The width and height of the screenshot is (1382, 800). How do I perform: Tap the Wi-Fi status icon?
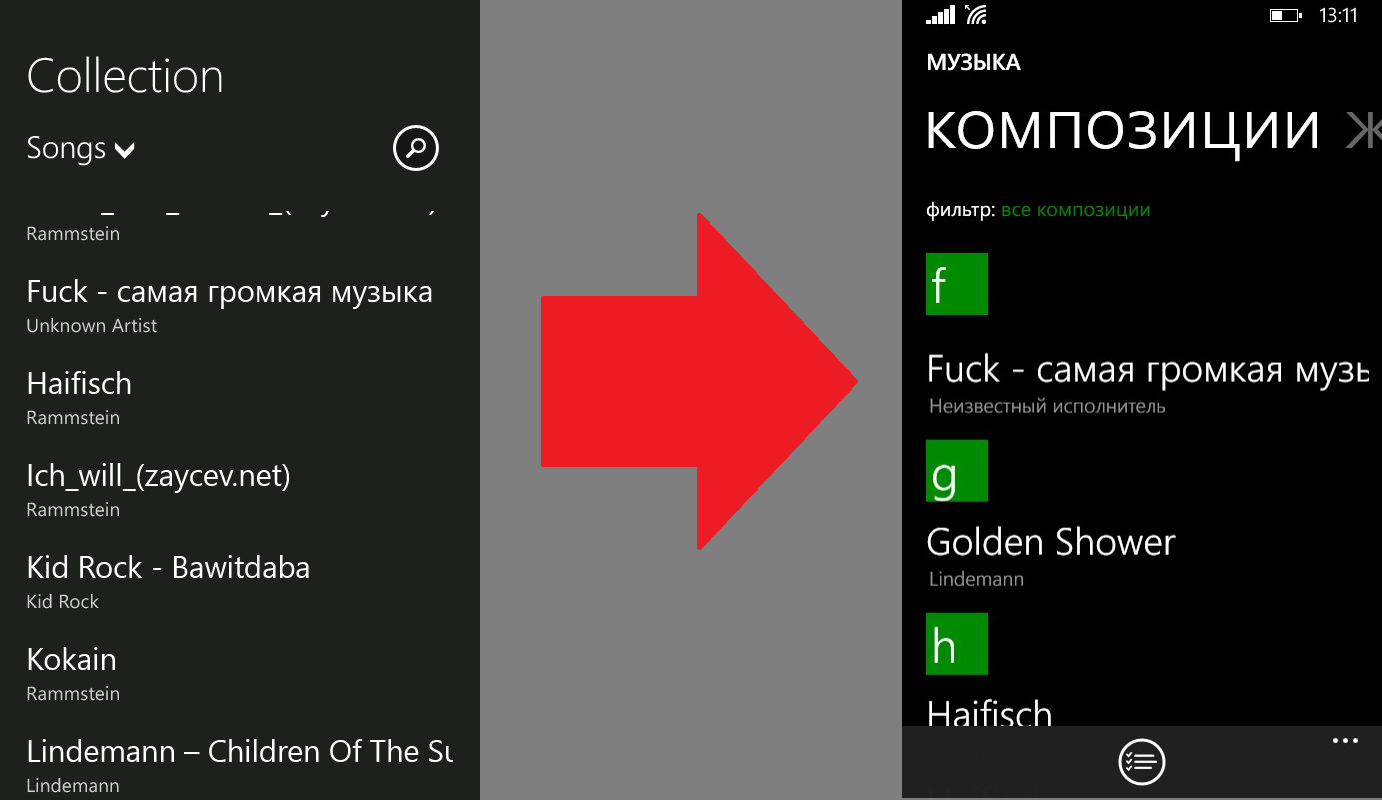coord(976,15)
